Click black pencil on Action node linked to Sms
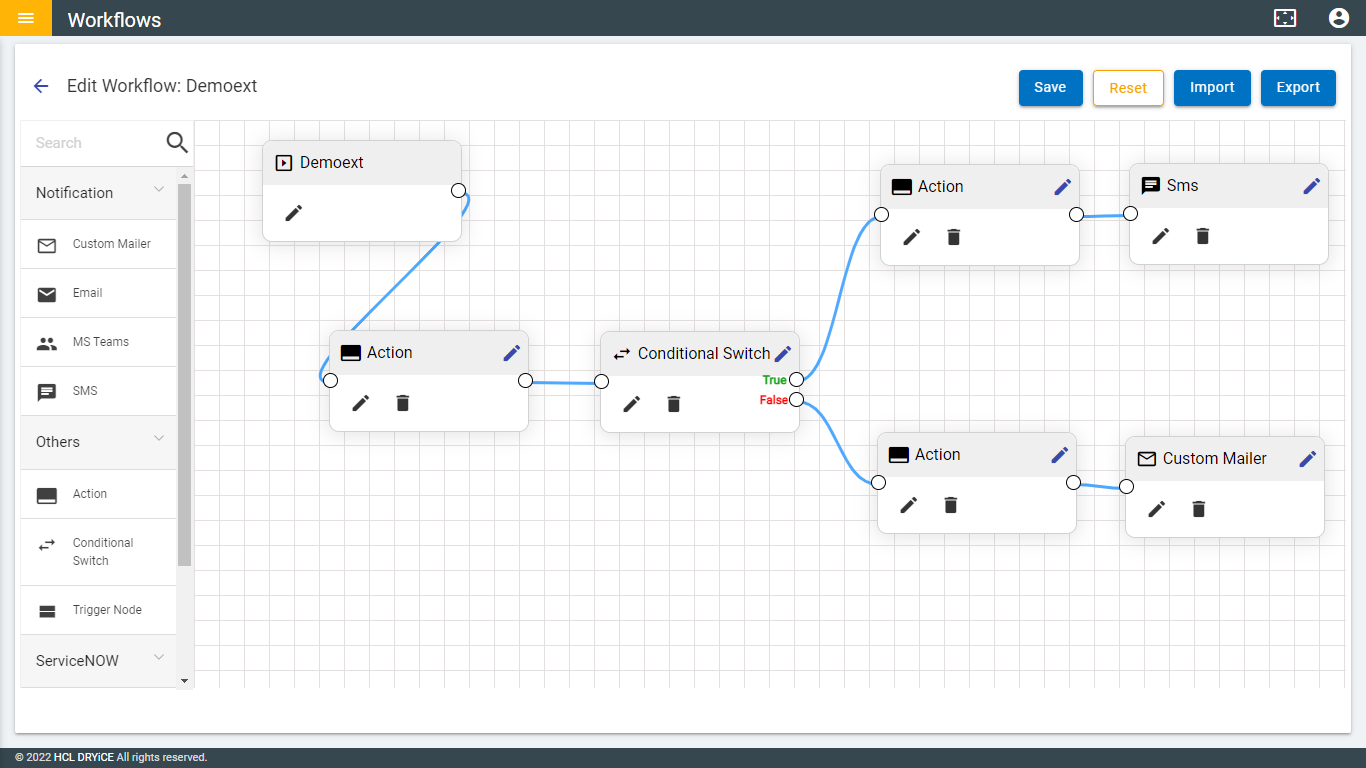 coord(912,237)
